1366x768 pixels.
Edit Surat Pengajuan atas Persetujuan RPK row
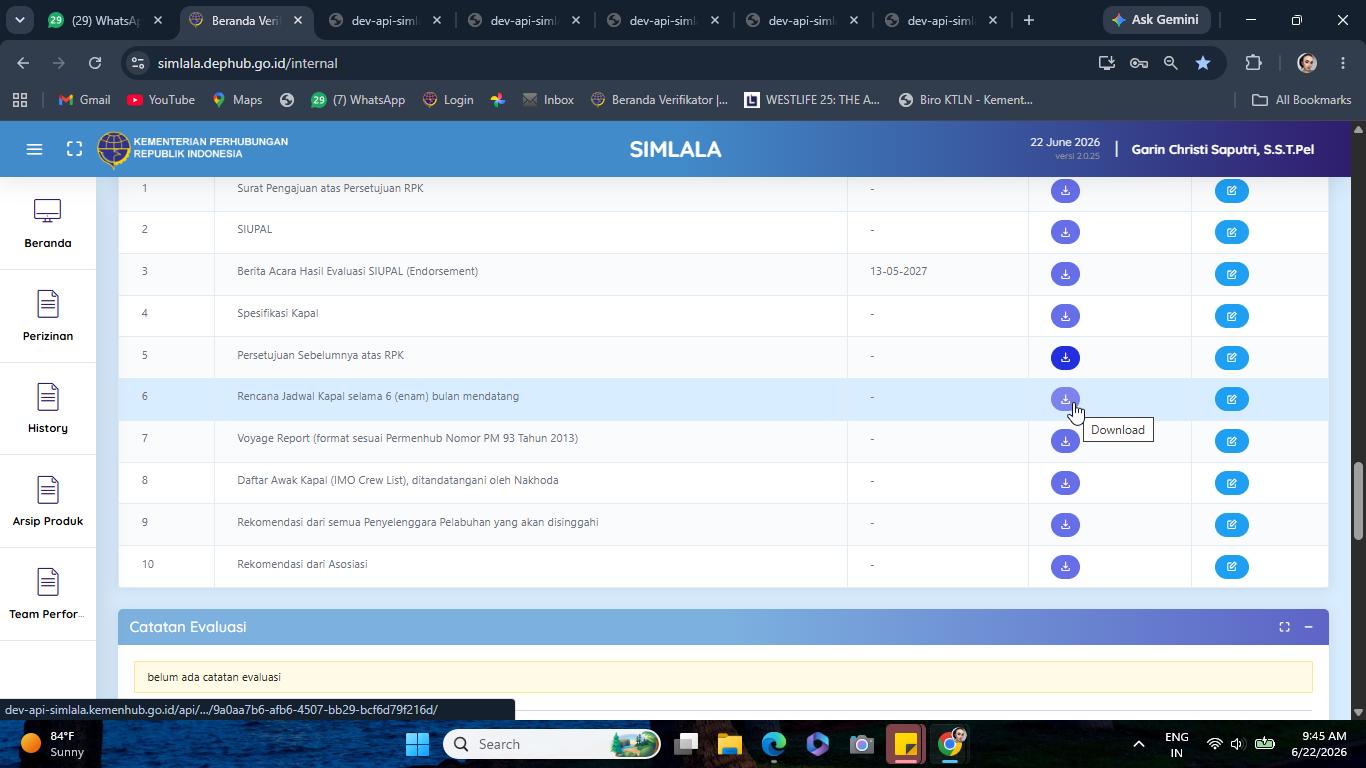[1231, 190]
